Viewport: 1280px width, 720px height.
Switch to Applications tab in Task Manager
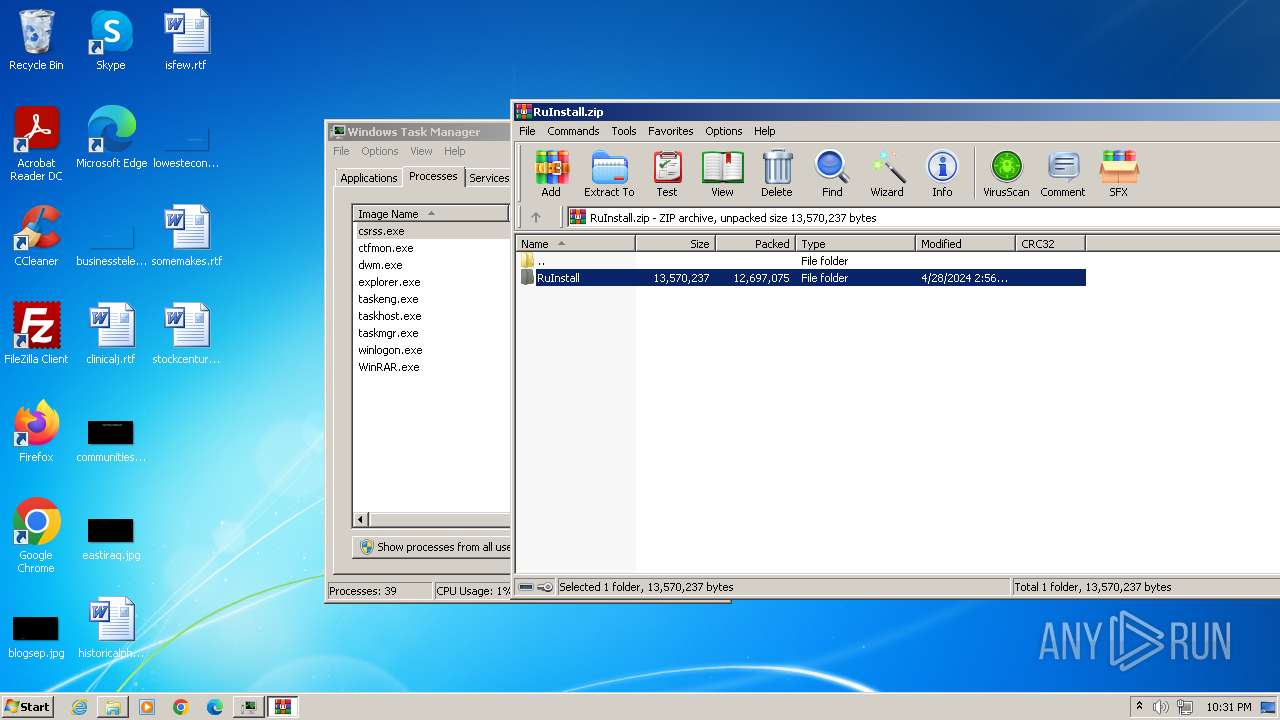point(369,178)
